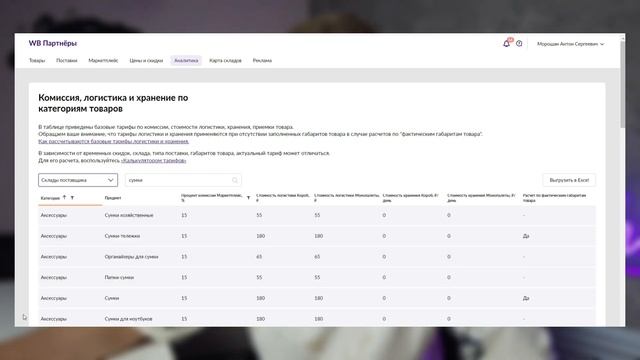Select the Папки сумки cell
The height and width of the screenshot is (360, 640).
point(119,277)
